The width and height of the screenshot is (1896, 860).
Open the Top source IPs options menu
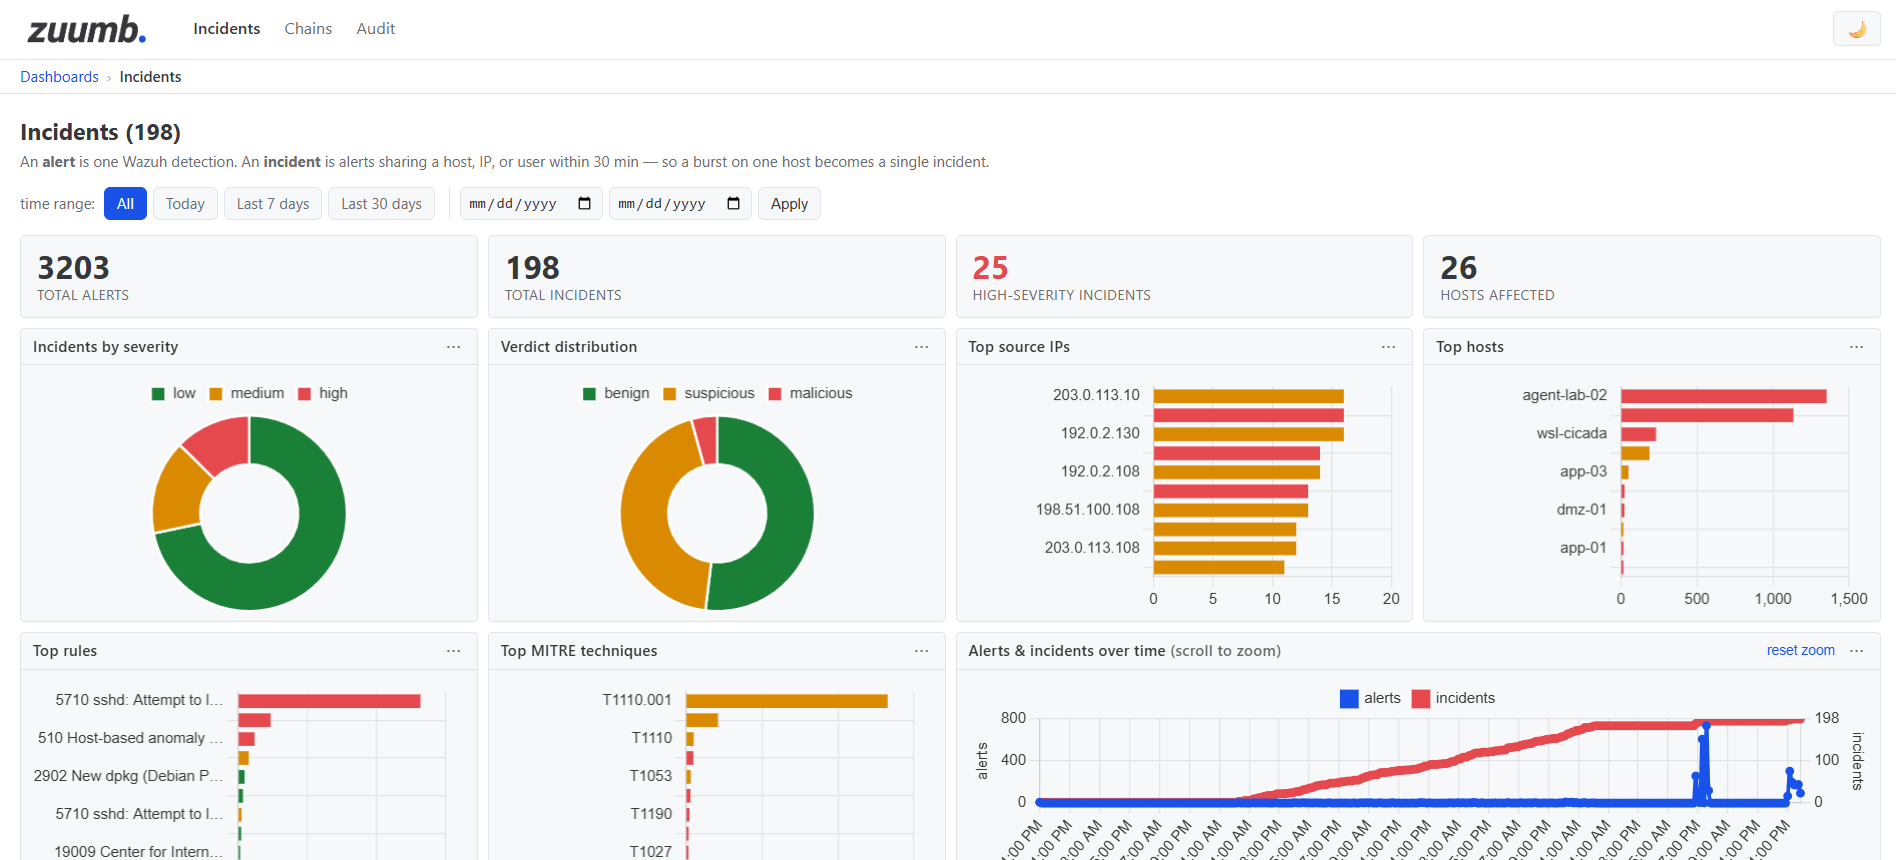(1389, 347)
